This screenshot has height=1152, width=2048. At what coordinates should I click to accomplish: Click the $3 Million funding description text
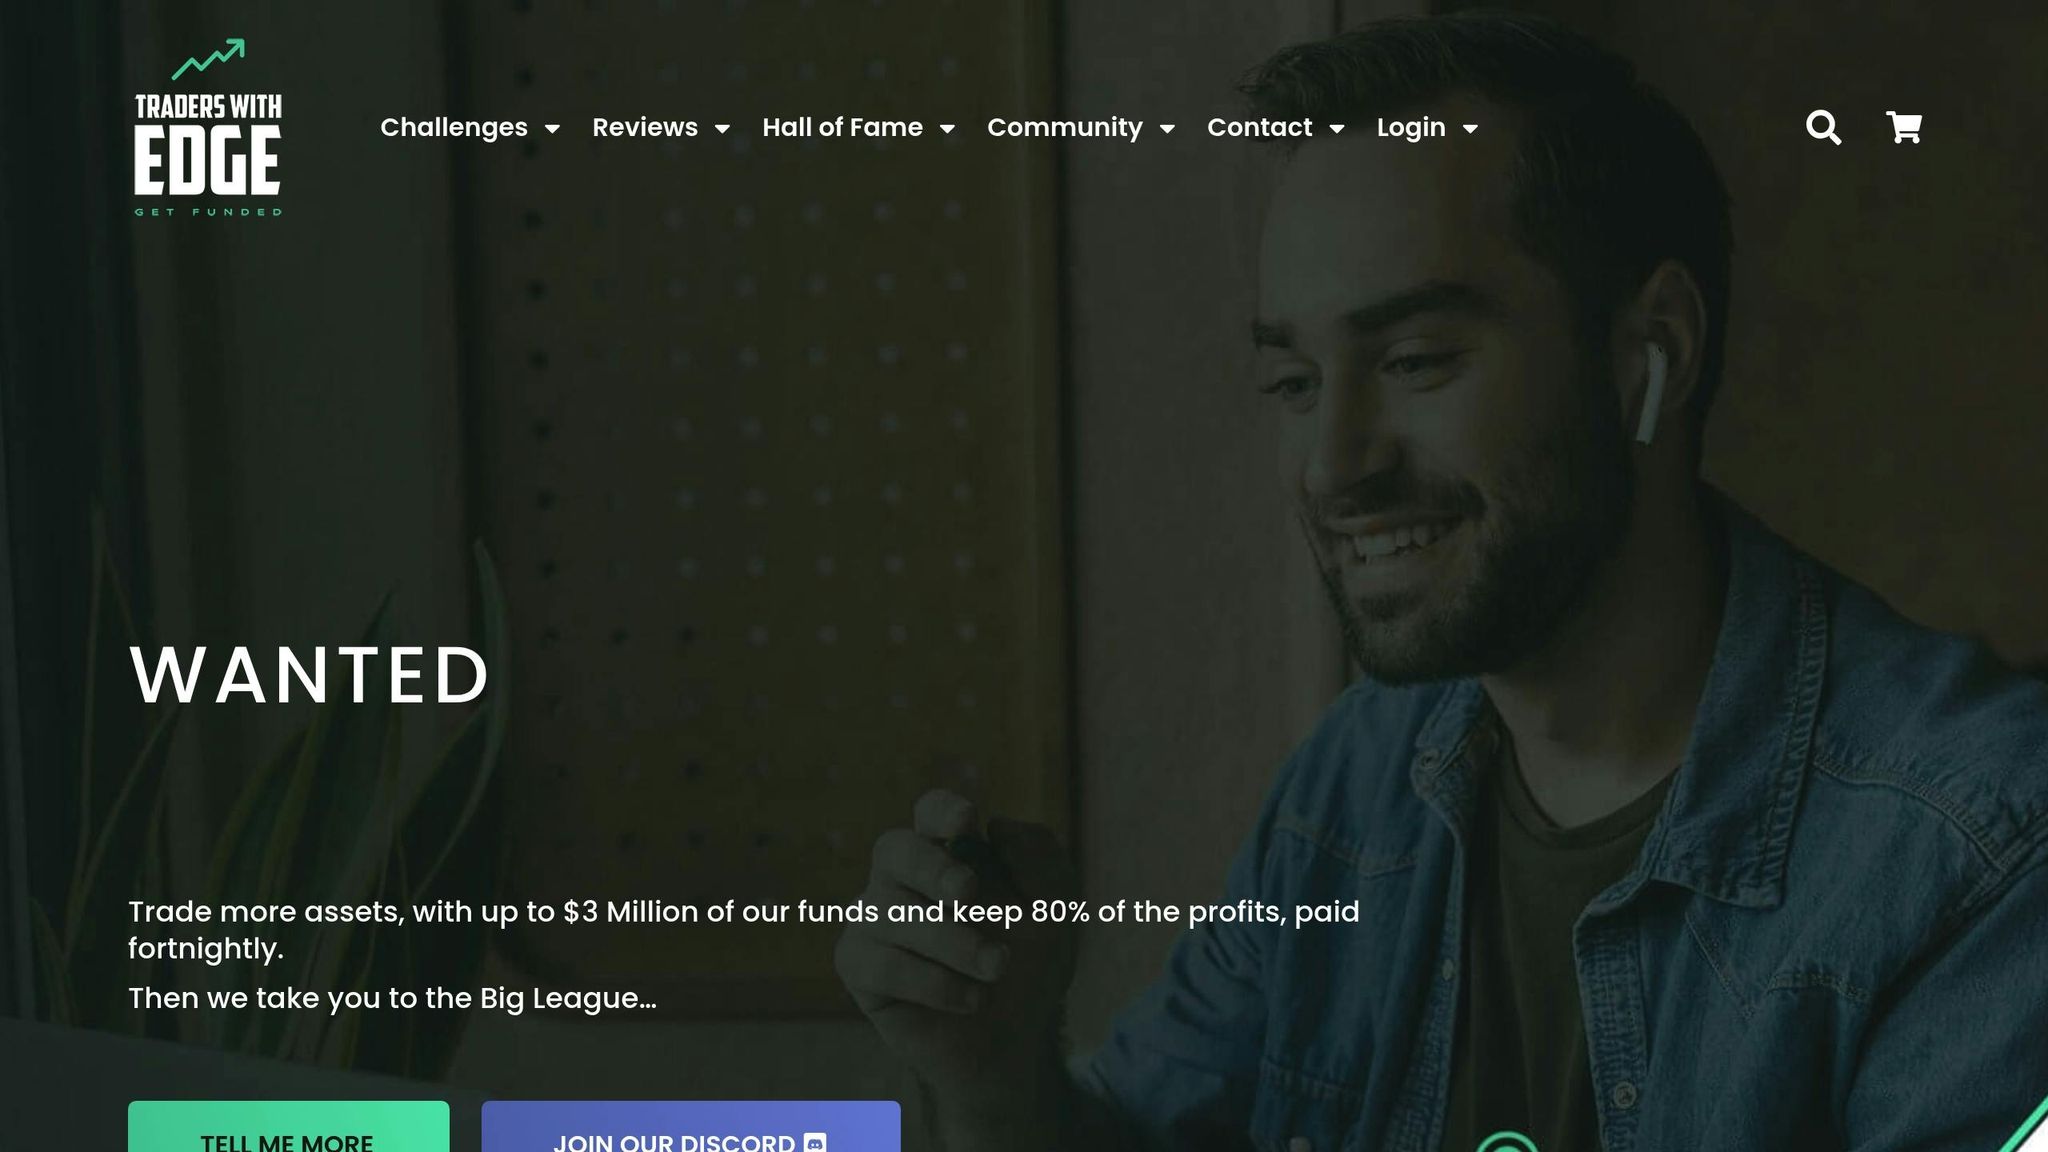tap(744, 930)
